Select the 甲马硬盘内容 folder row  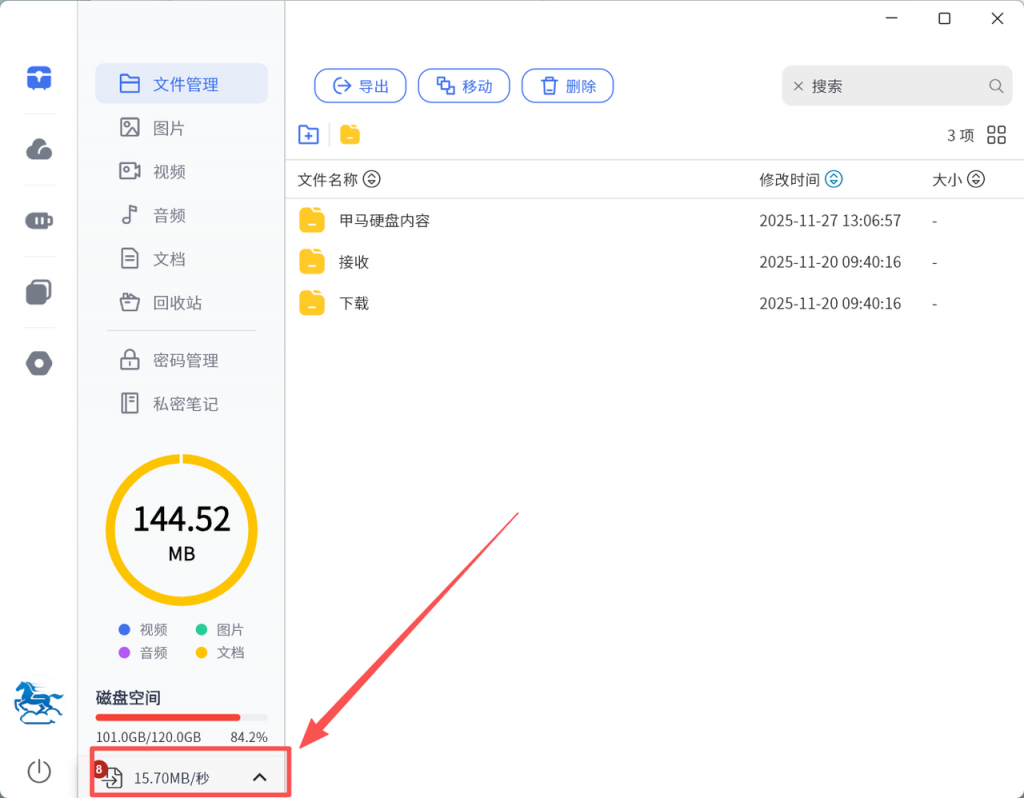pos(384,221)
